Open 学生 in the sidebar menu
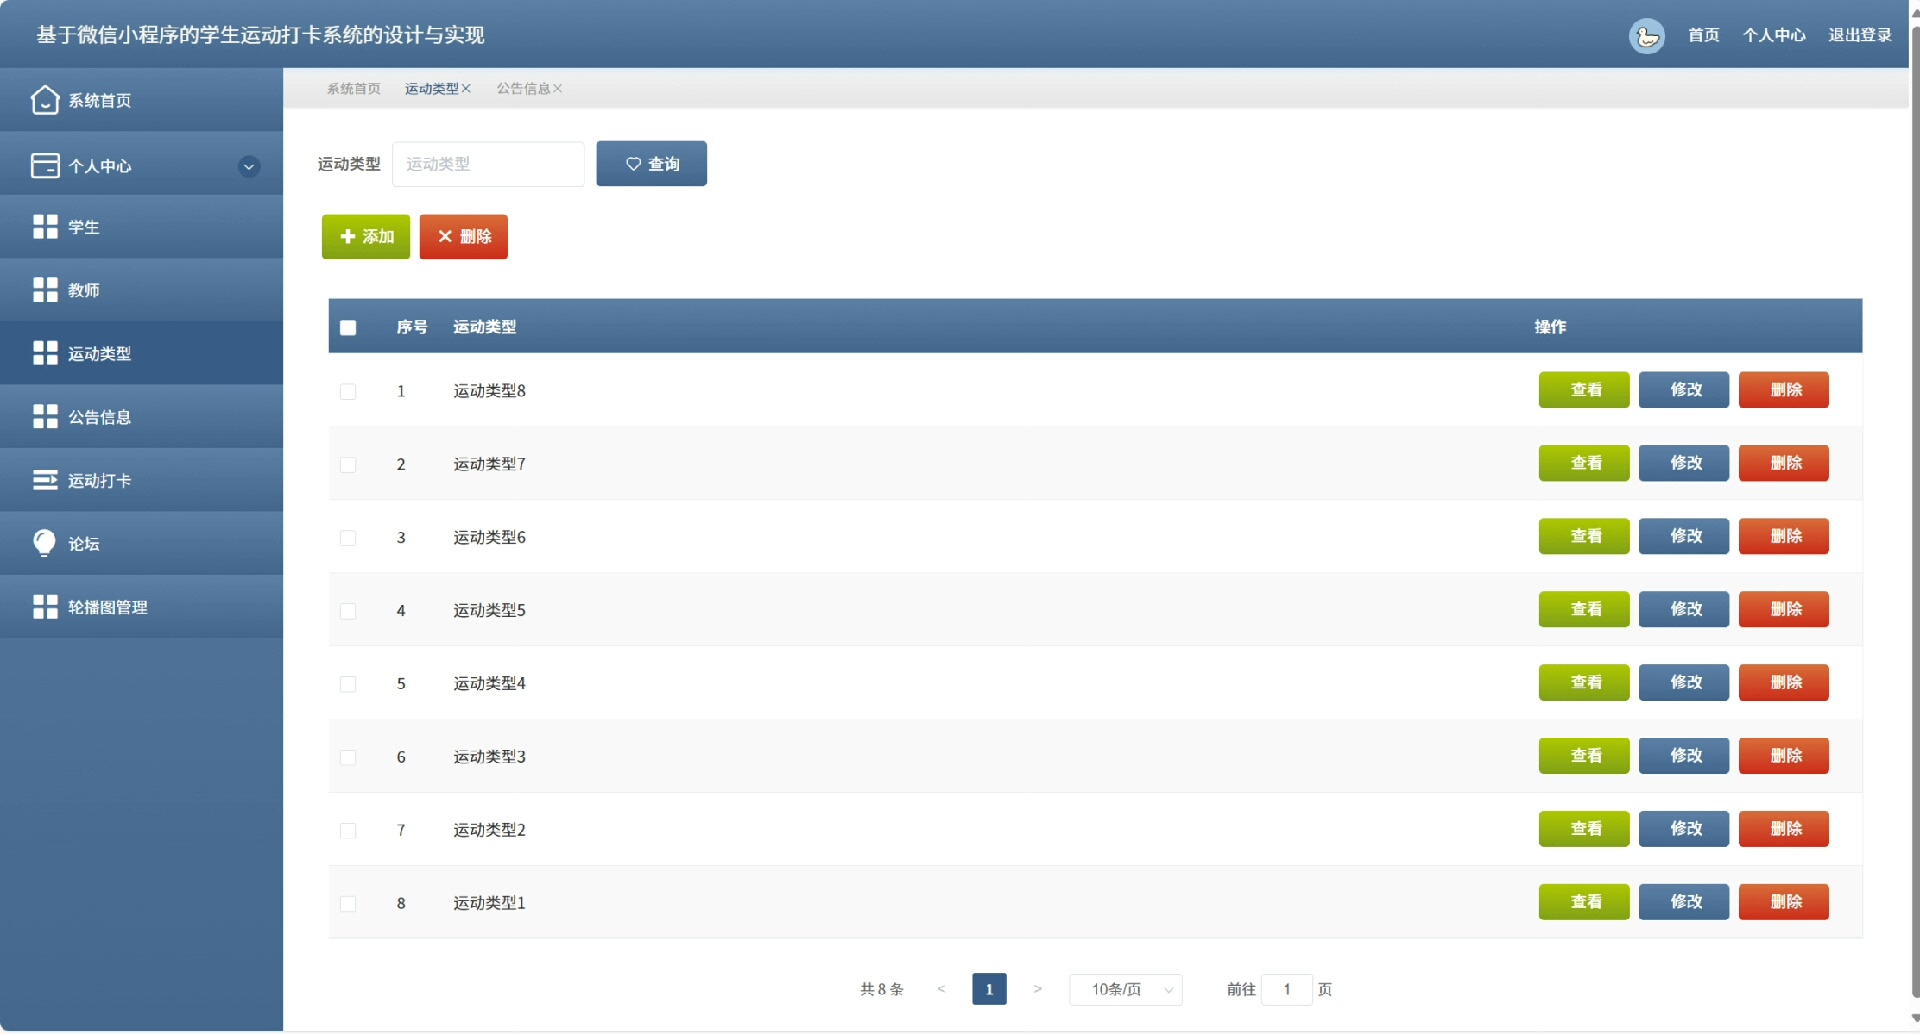The height and width of the screenshot is (1034, 1920). click(141, 227)
